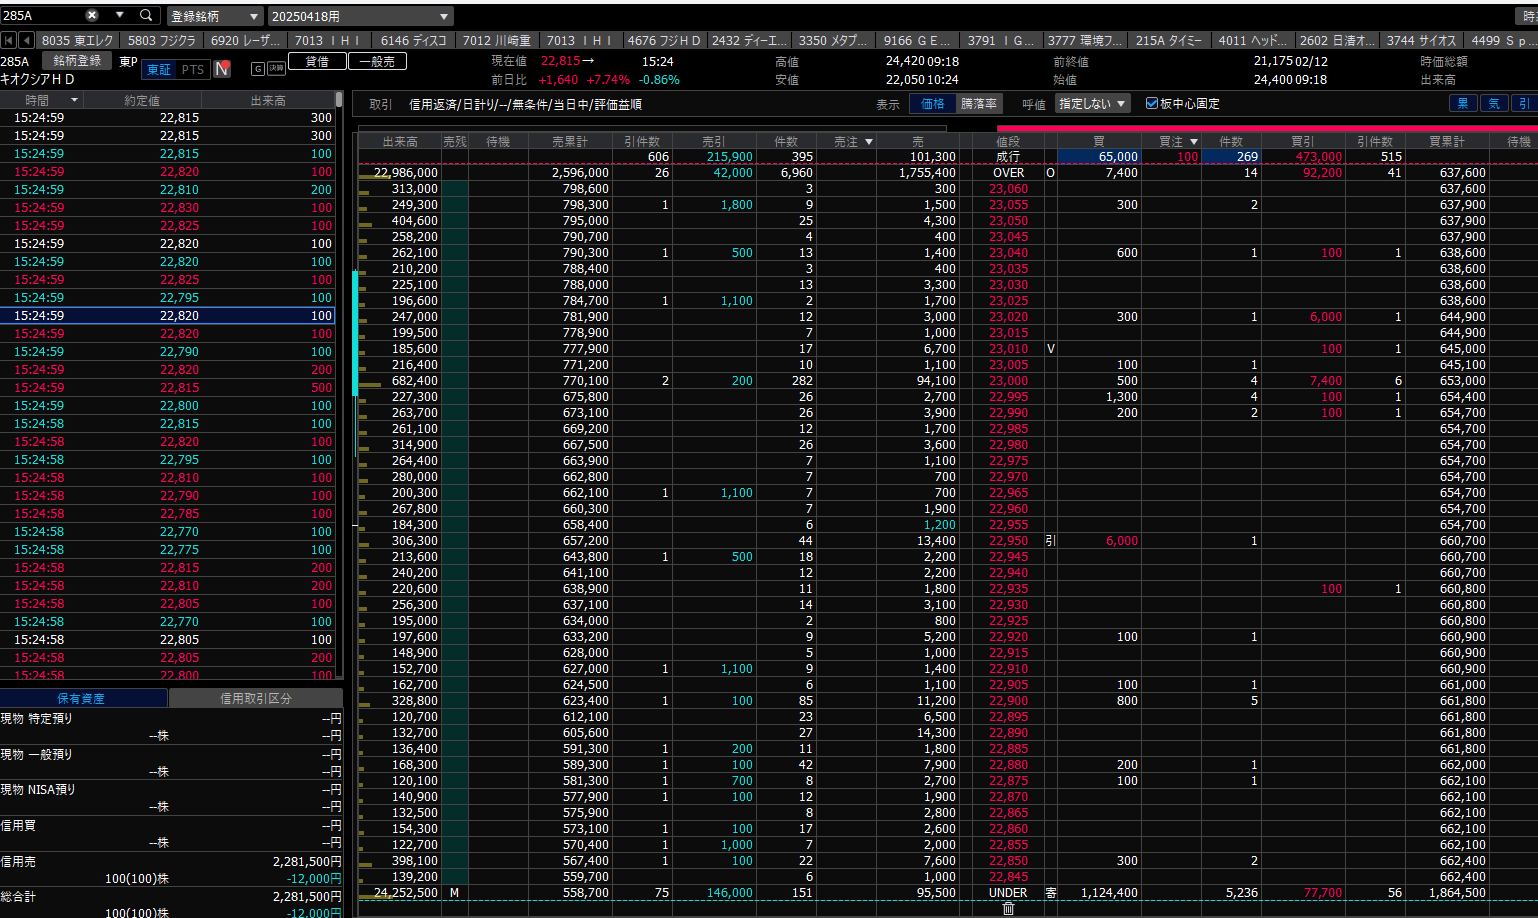Select the 6146 ディスコ ticker tab
1538x918 pixels.
[413, 41]
